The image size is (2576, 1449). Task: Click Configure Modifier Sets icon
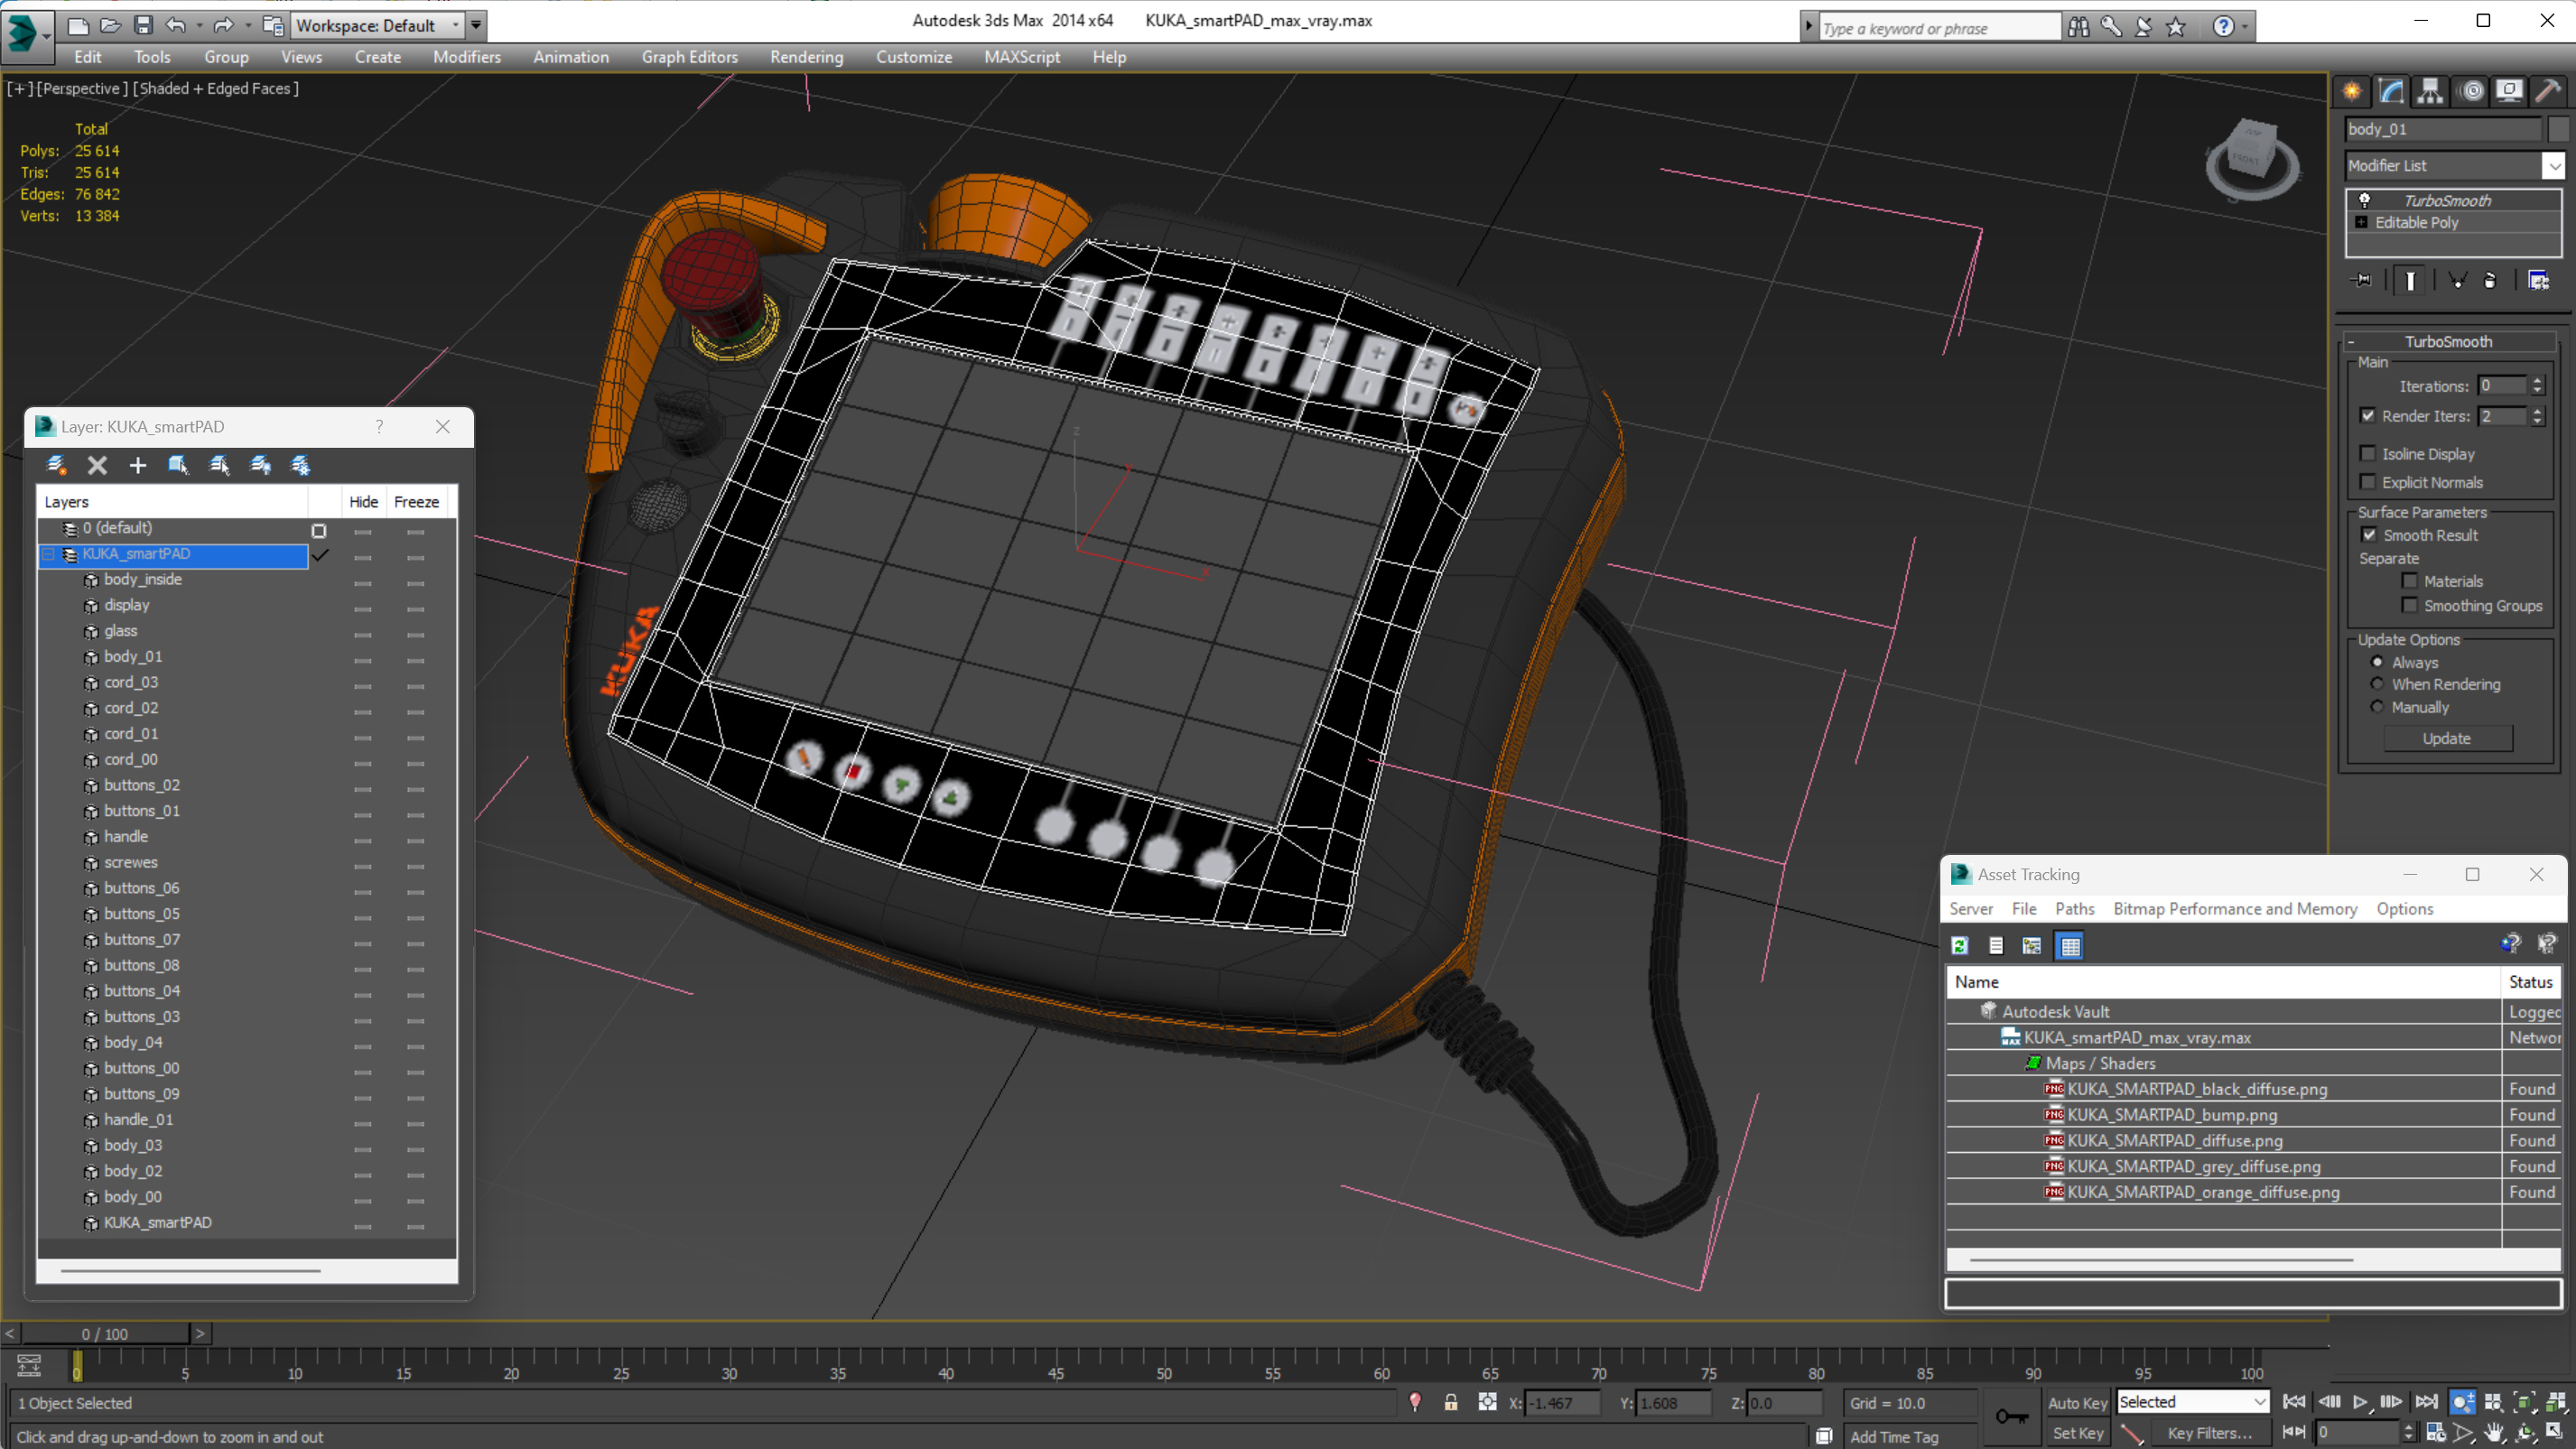[x=2538, y=280]
